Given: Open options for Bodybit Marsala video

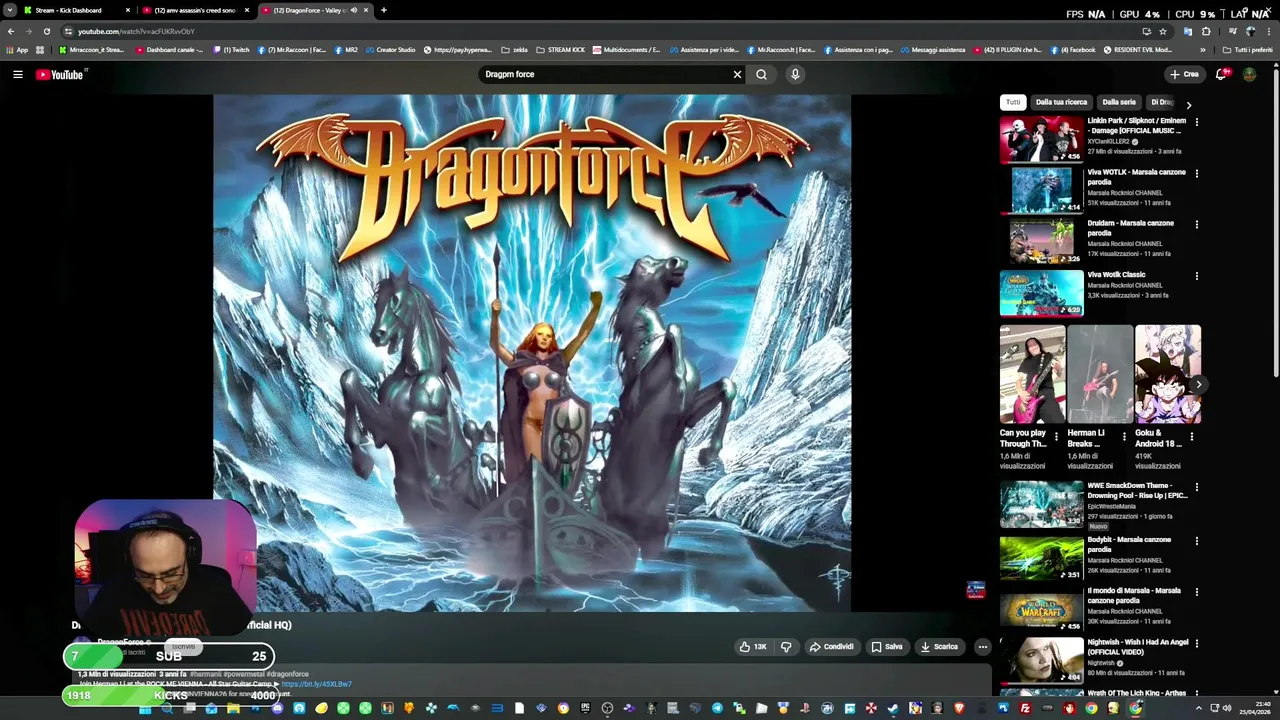Looking at the screenshot, I should [x=1196, y=541].
